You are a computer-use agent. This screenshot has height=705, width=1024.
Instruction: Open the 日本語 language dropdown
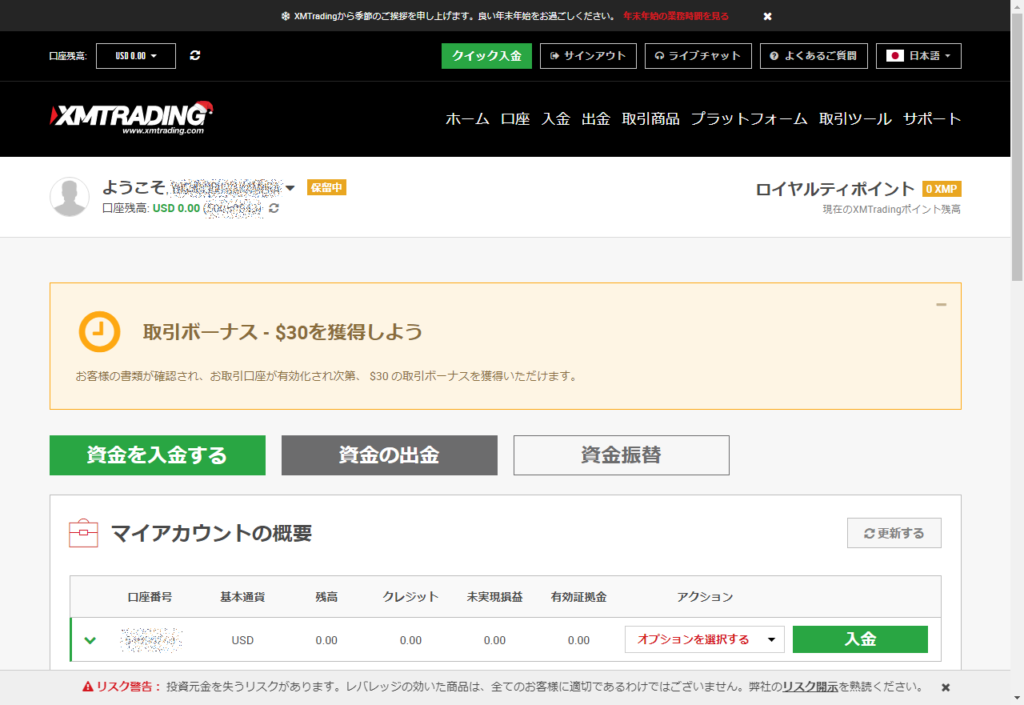click(x=918, y=56)
